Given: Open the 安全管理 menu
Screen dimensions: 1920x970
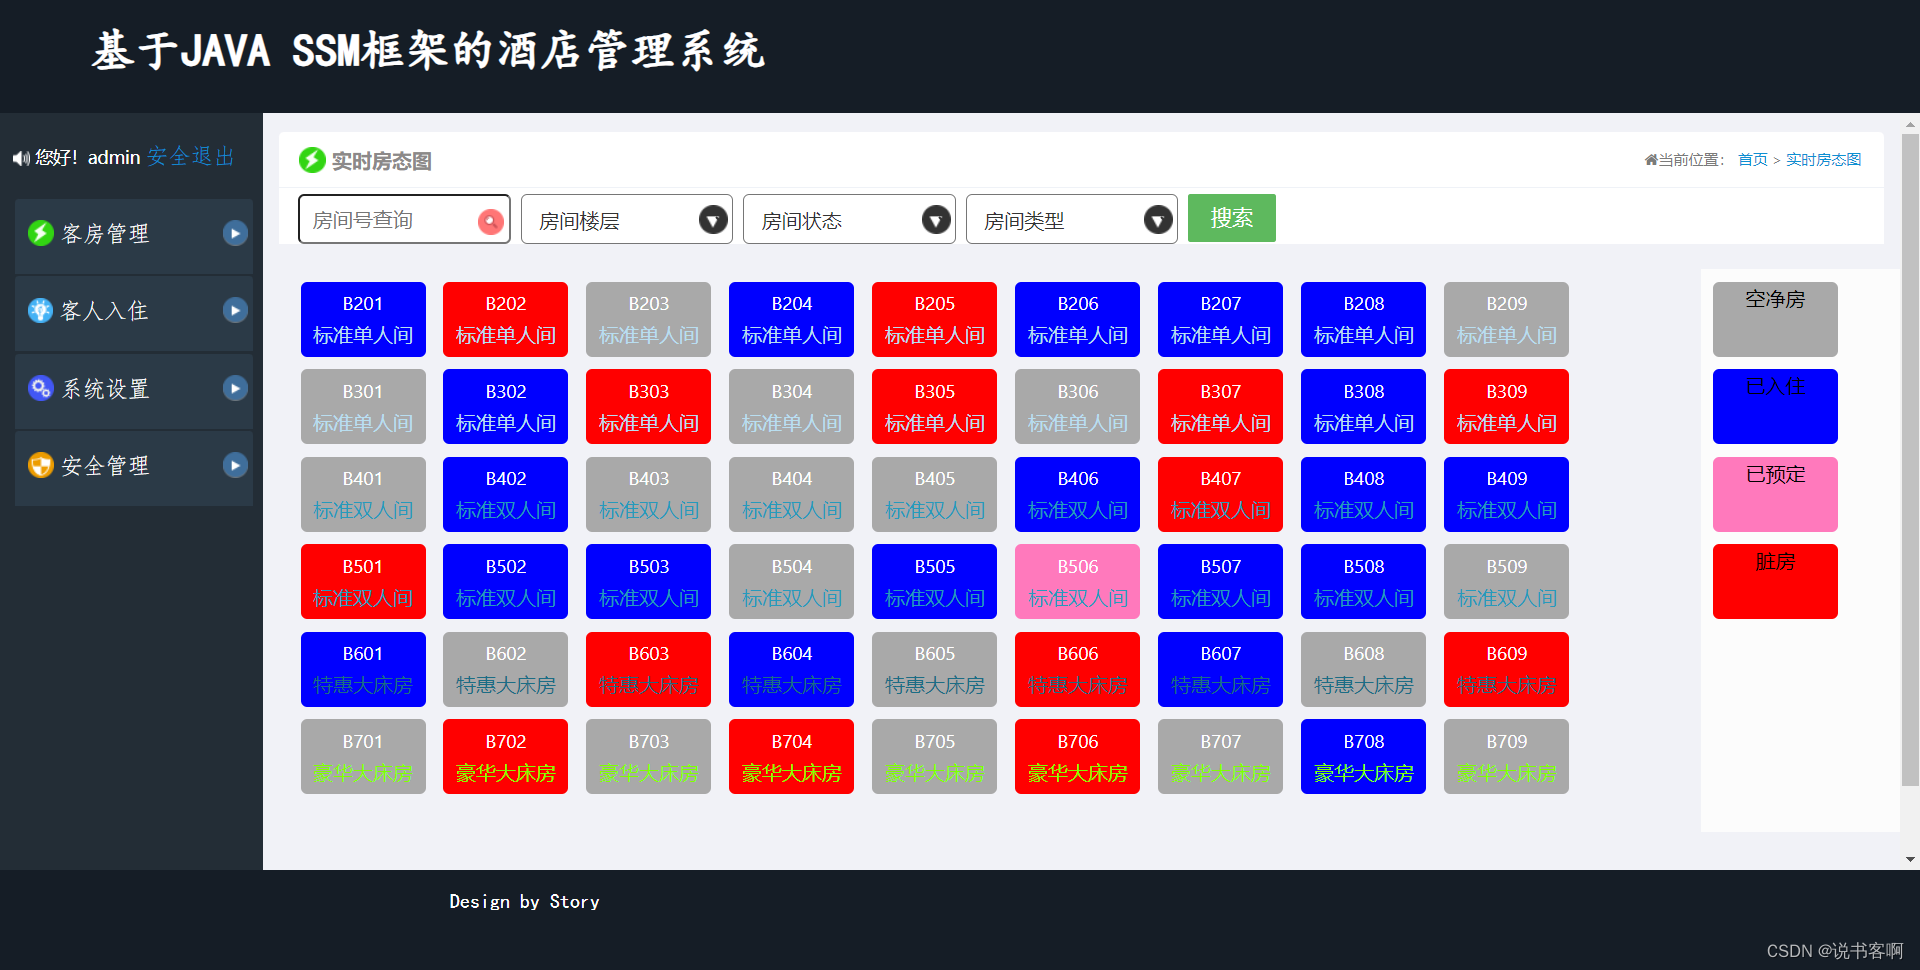Looking at the screenshot, I should point(134,467).
